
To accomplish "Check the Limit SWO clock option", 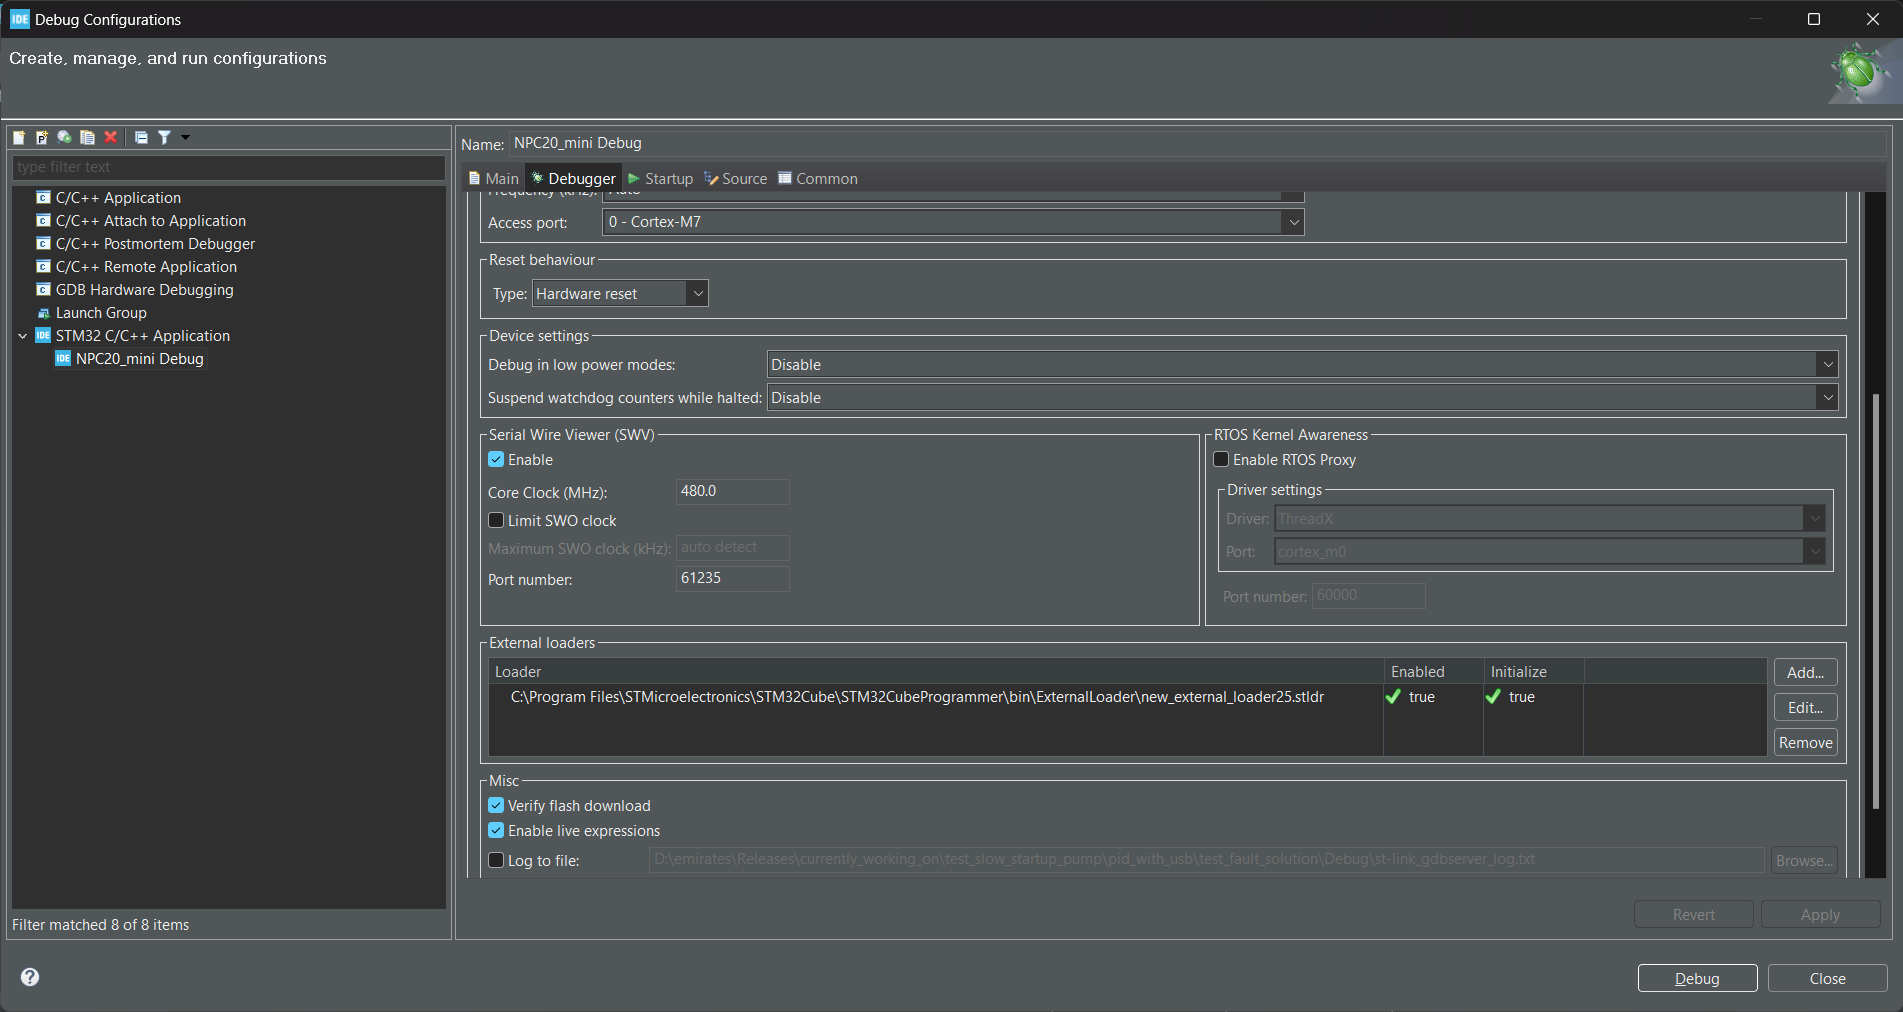I will [496, 521].
